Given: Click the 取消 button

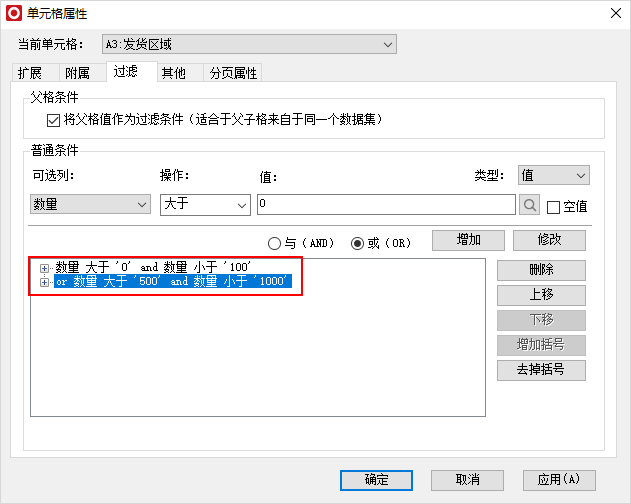Looking at the screenshot, I should (x=467, y=480).
